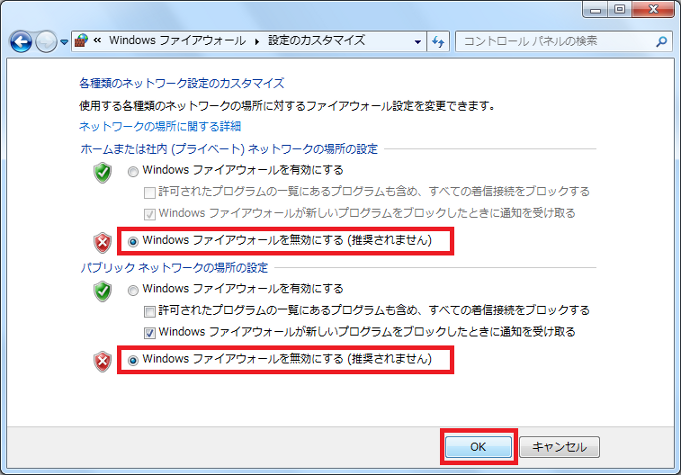Screen dimensions: 681x475
Task: Enable Windows Firewall for home/work private network
Action: coord(134,171)
